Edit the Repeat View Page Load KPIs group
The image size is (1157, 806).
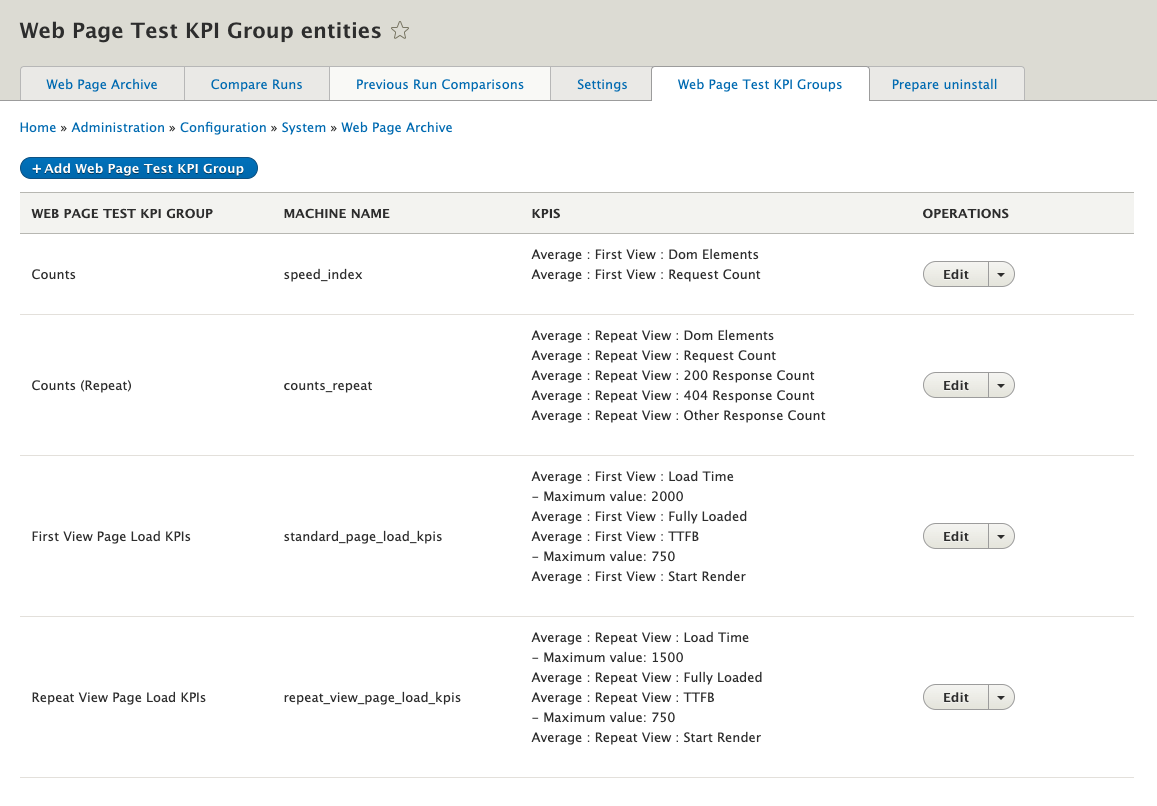tap(955, 697)
